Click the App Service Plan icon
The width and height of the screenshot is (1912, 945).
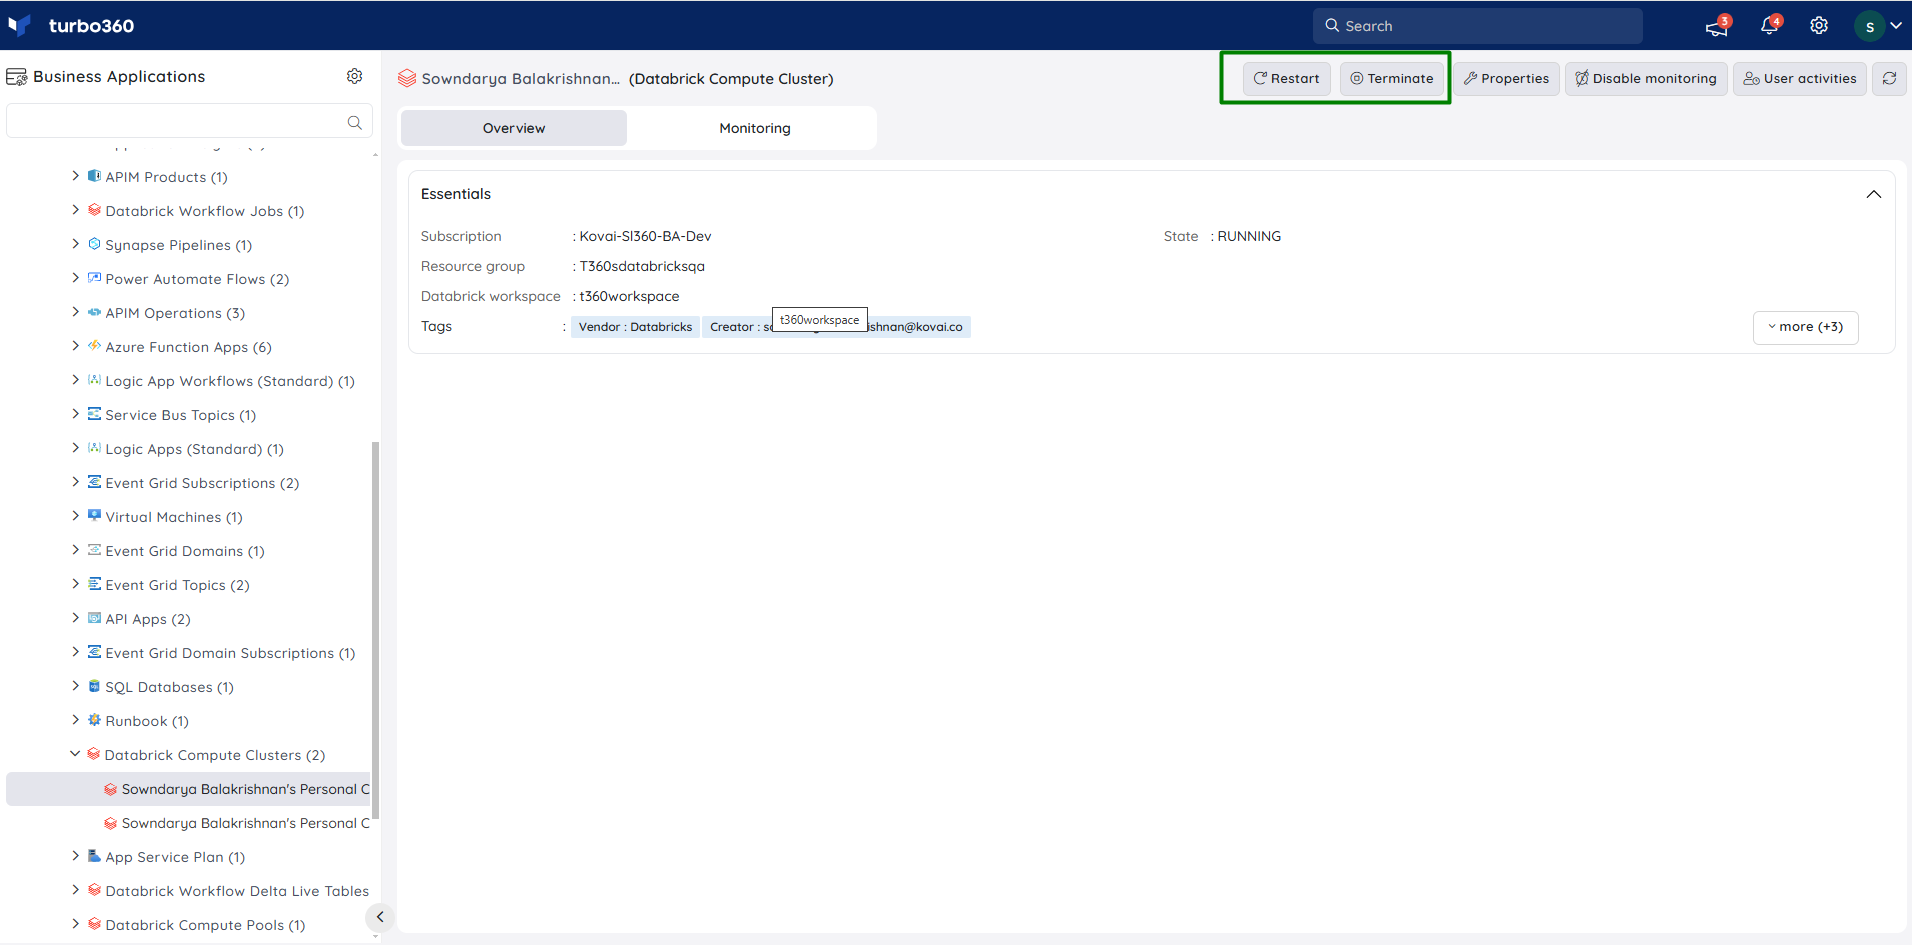pos(94,856)
